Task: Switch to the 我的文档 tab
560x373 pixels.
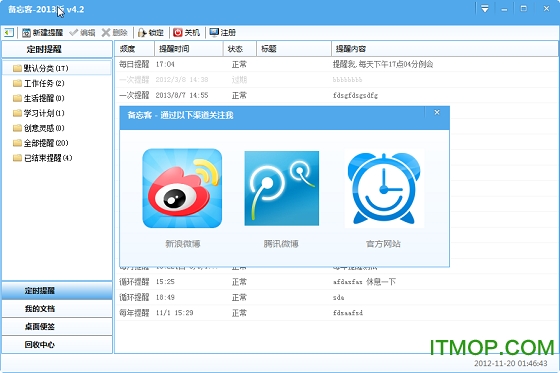Action: [57, 308]
